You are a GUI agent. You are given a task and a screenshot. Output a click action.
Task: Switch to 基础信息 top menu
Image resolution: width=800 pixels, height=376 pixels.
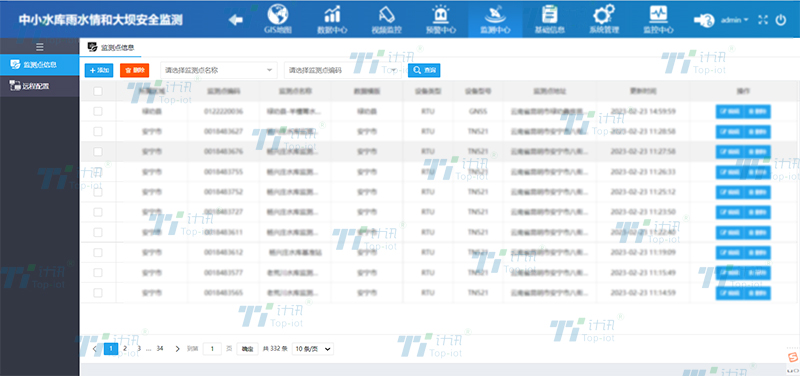coord(549,18)
